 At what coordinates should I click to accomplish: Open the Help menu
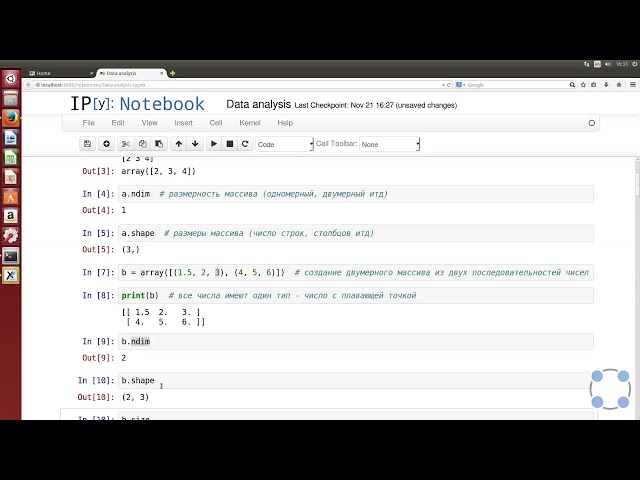(285, 123)
